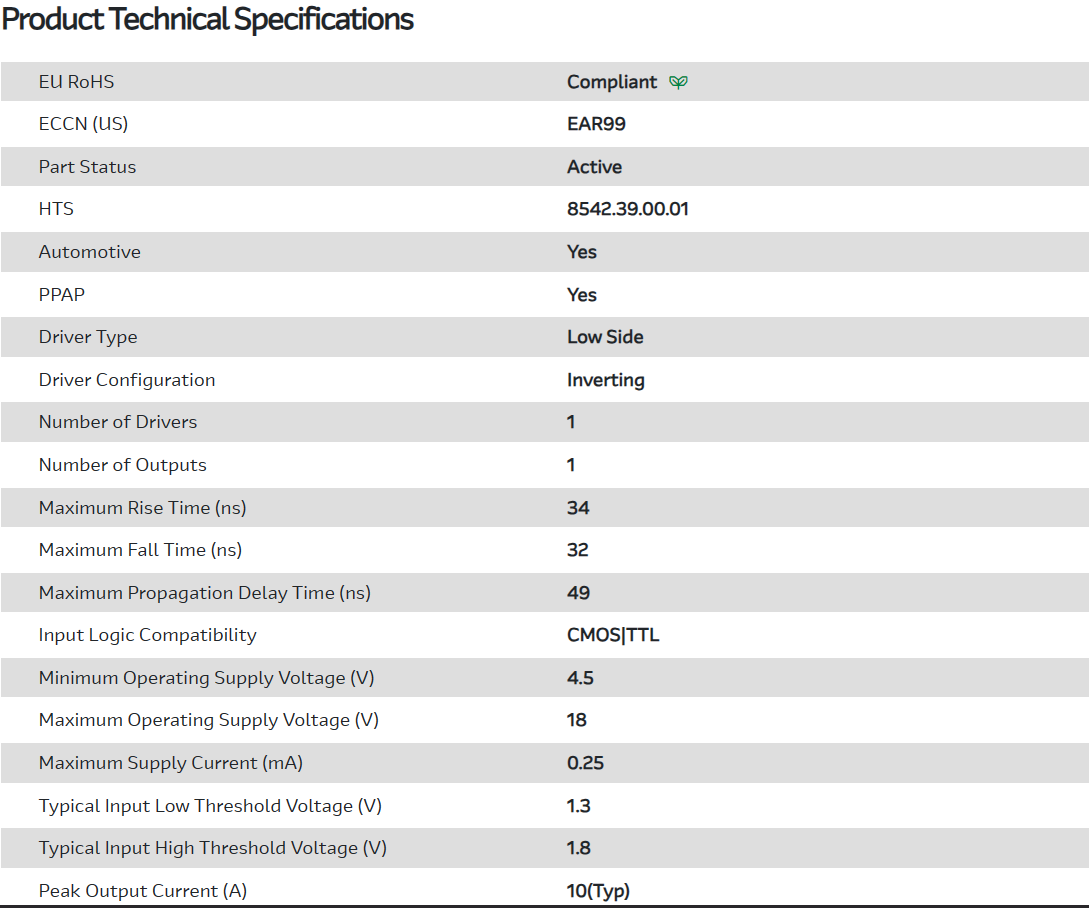Click the green leaf icon beside Compliant
Image resolution: width=1089 pixels, height=908 pixels.
[x=679, y=82]
